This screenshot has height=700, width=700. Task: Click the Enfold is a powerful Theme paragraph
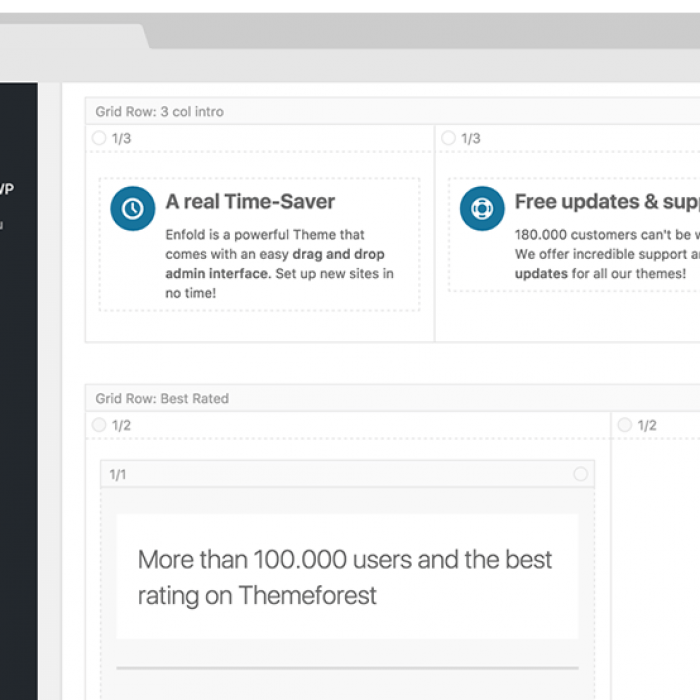279,264
